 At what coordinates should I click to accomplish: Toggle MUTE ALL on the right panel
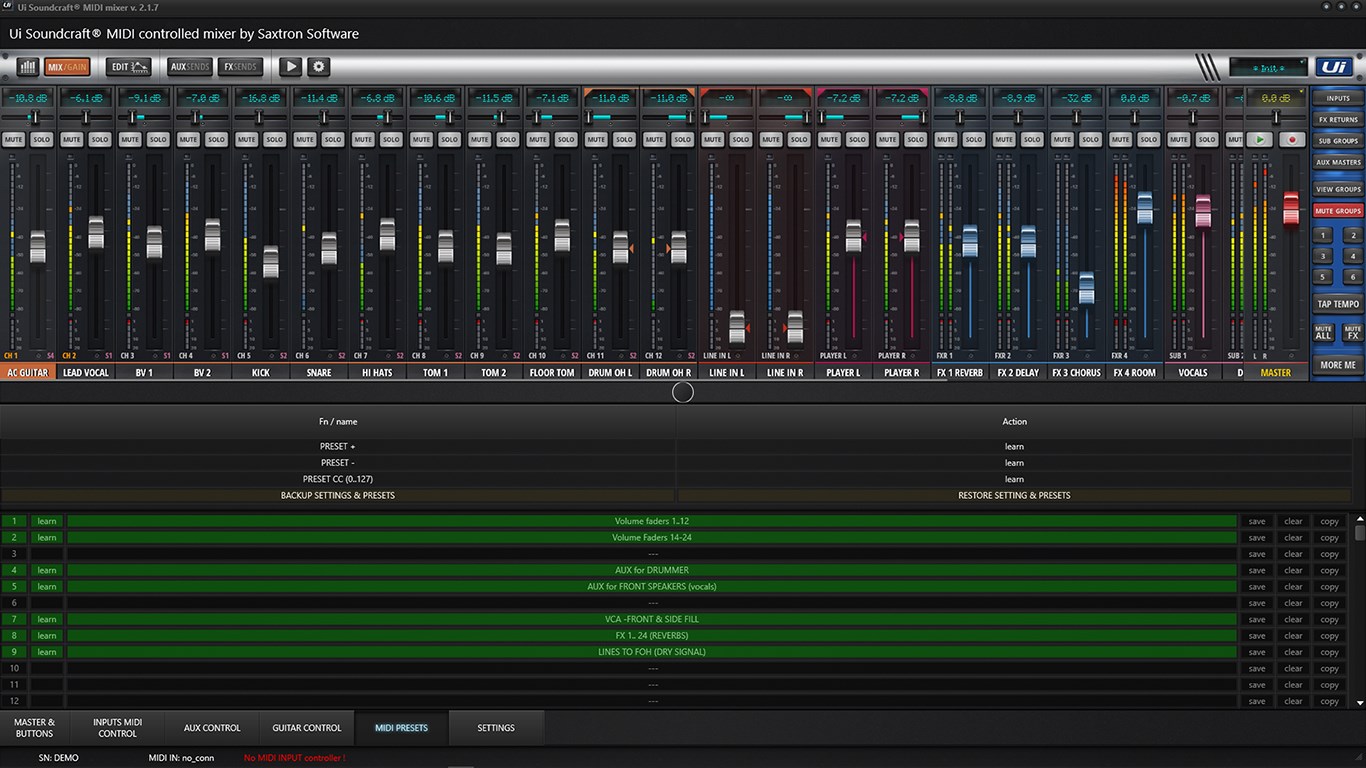click(x=1322, y=333)
